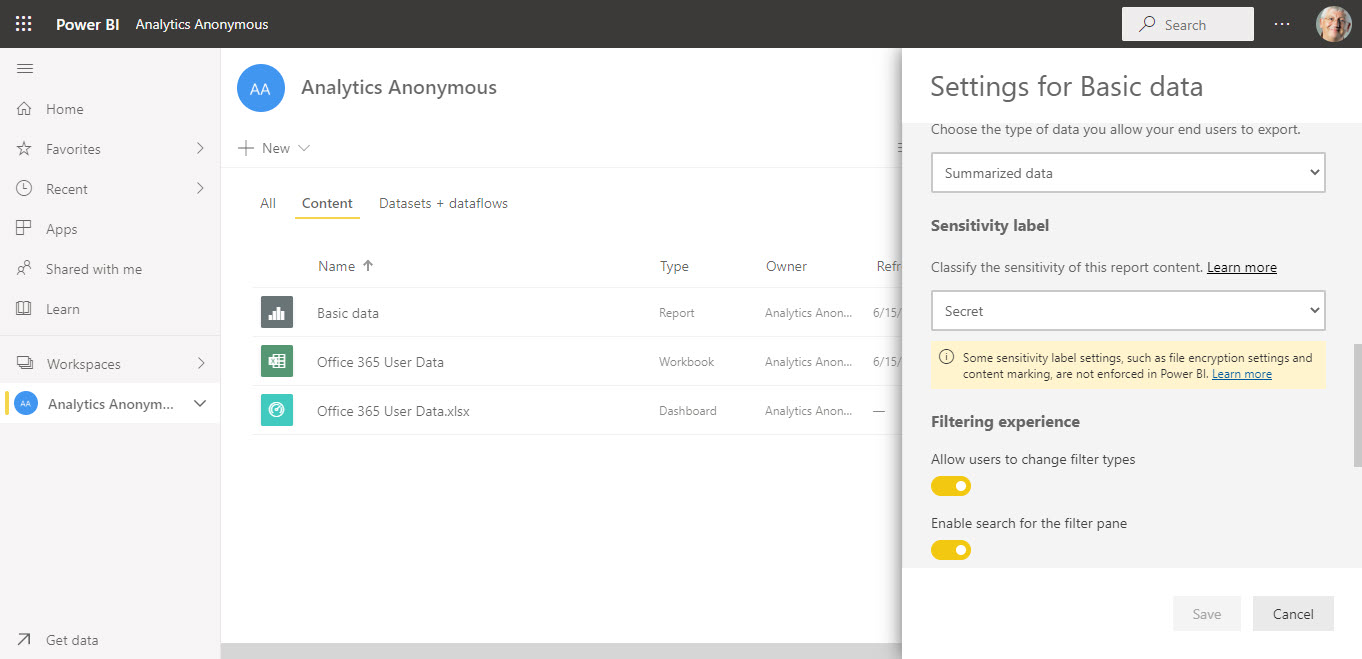Click the horizontal scrollbar below content list
Screen dimensions: 1362x659
[560, 651]
